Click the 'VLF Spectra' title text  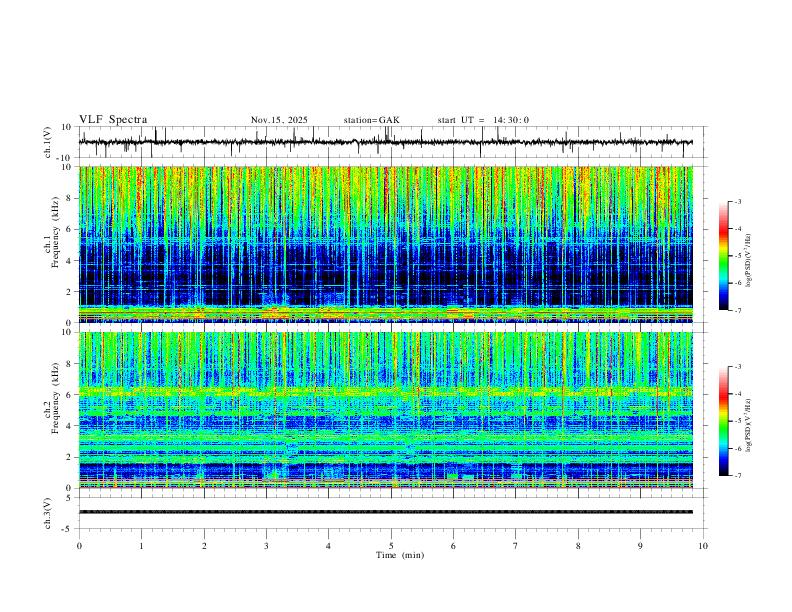[x=113, y=120]
